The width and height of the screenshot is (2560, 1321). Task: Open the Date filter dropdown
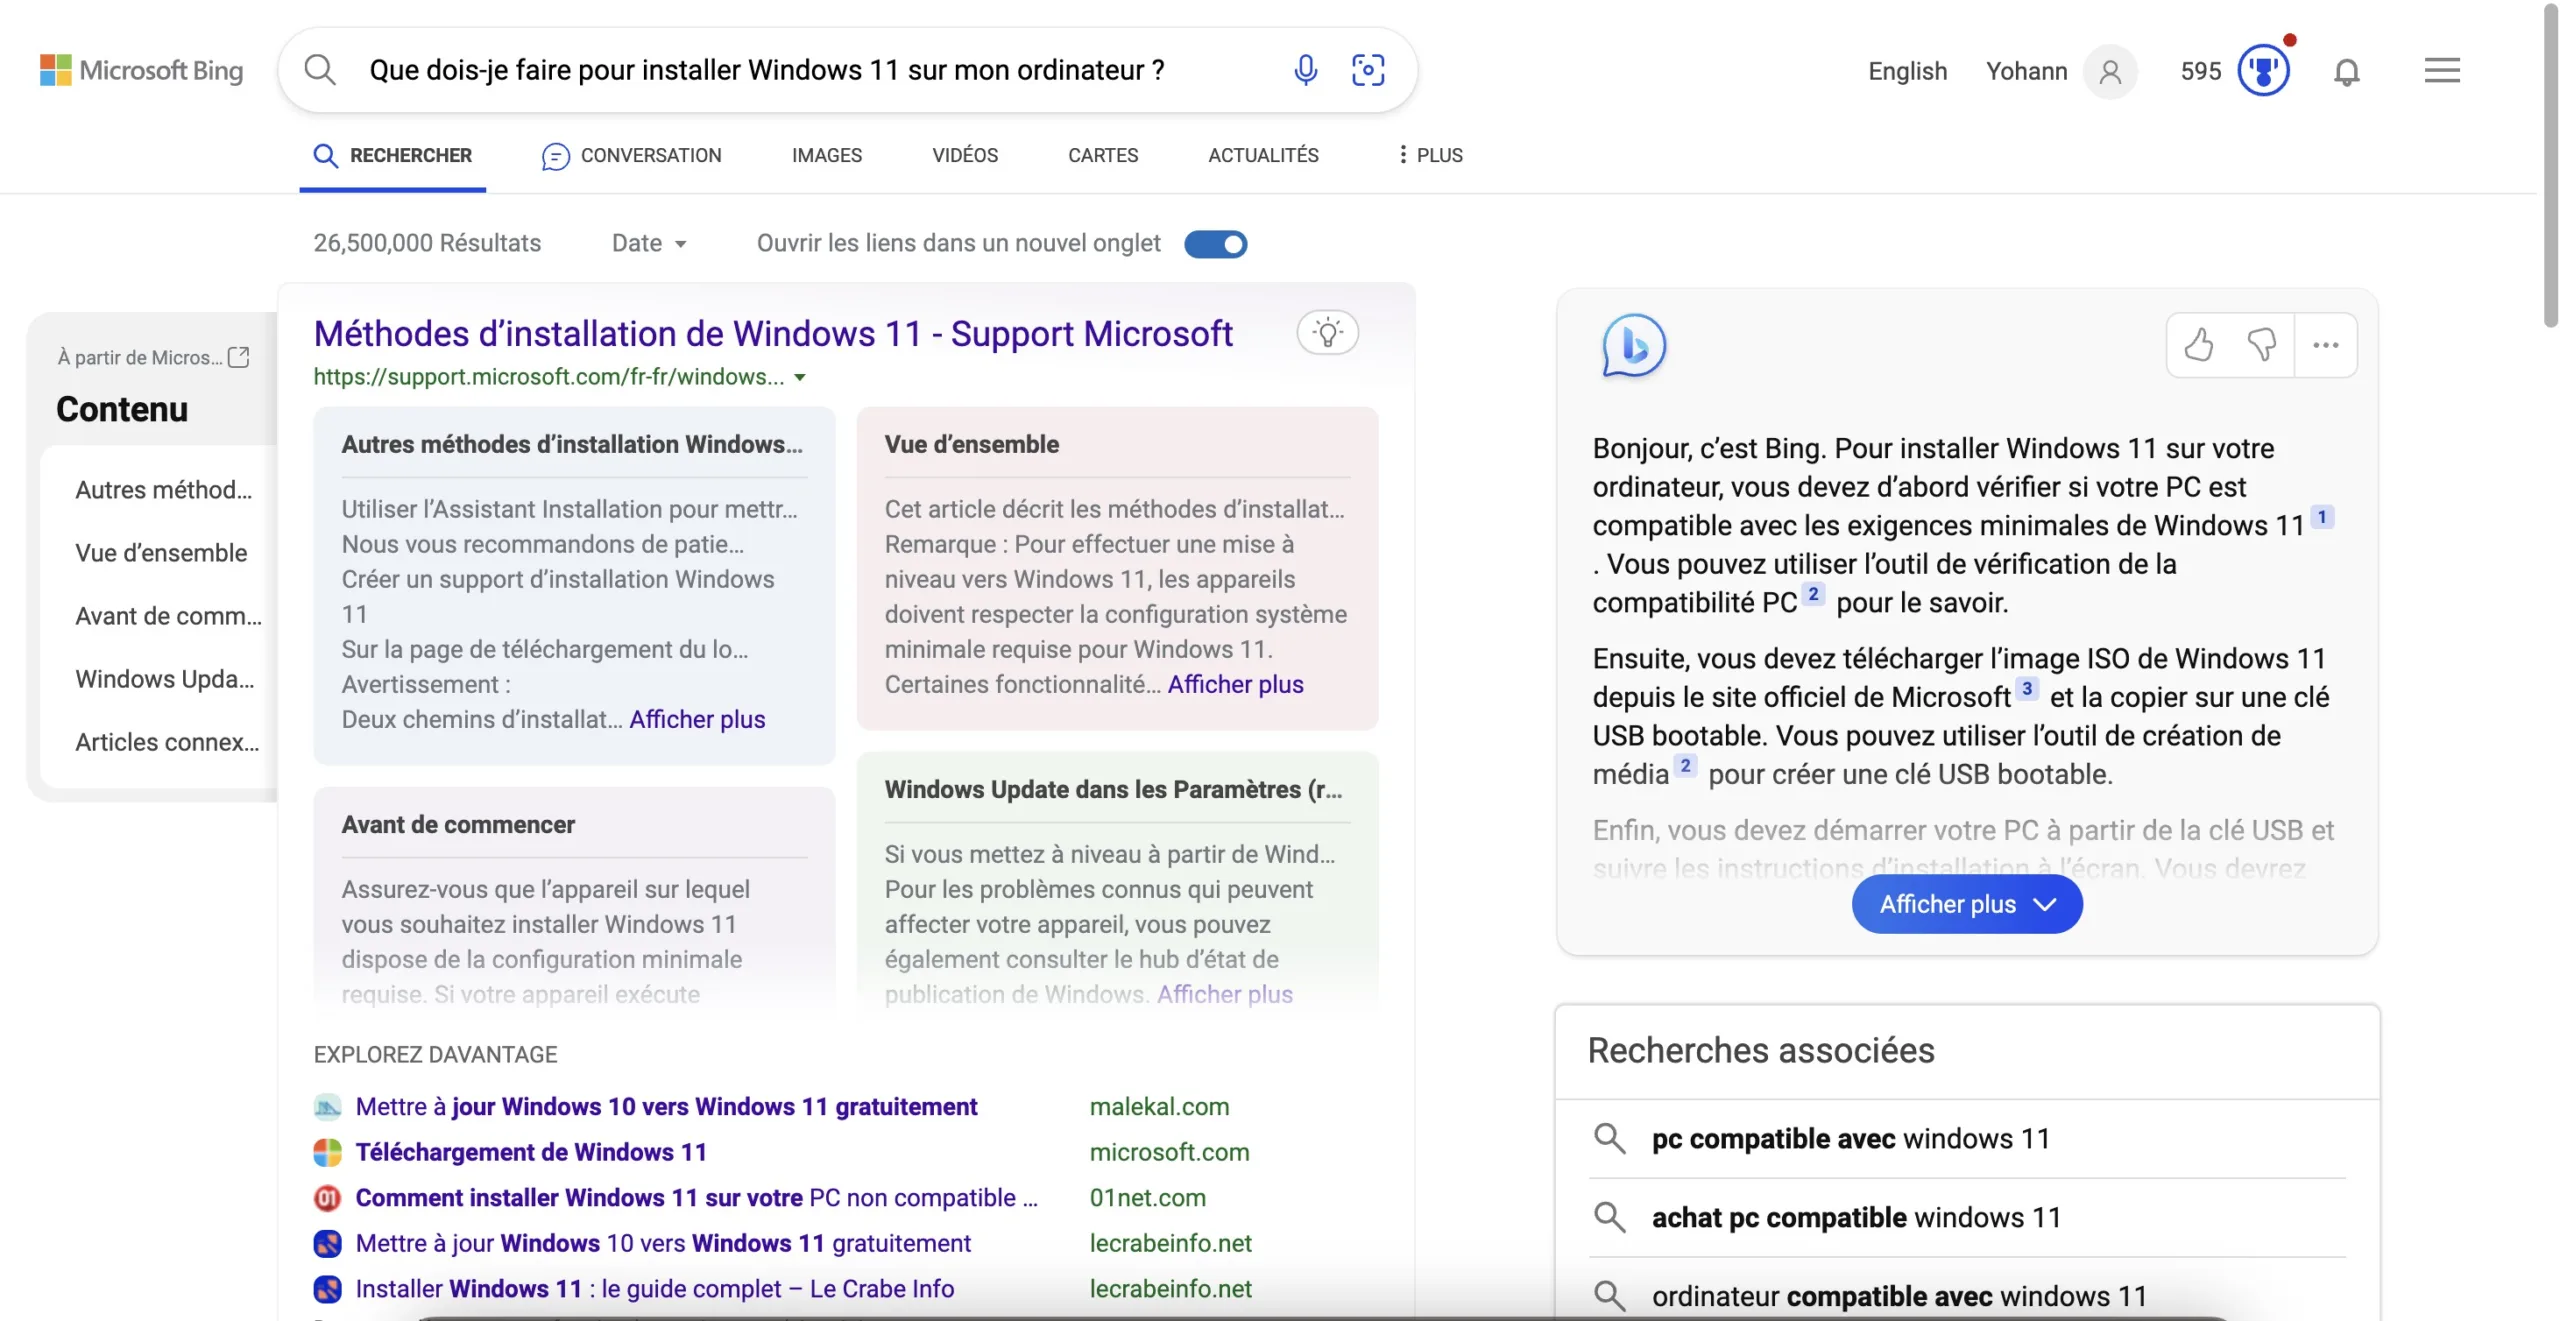649,243
